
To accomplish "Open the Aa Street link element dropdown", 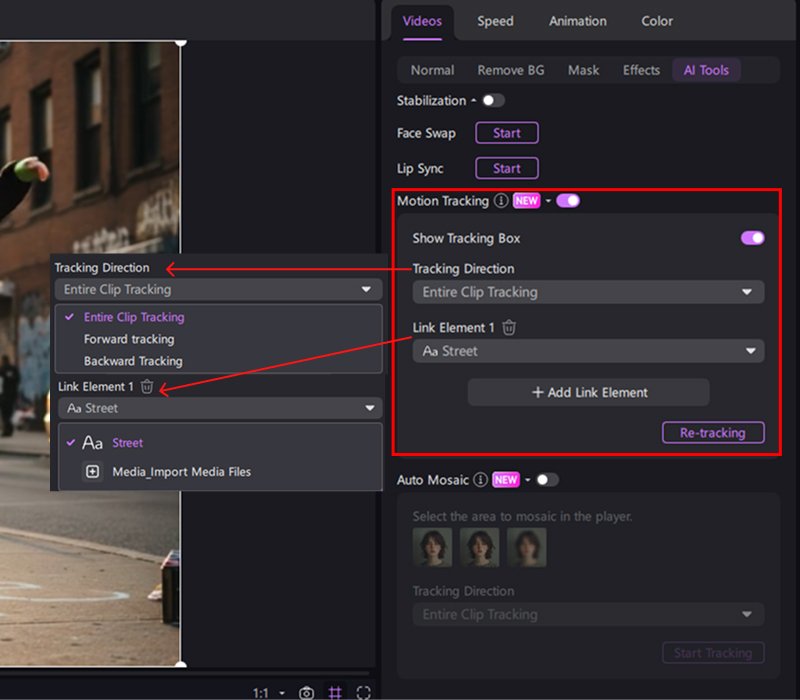I will pyautogui.click(x=587, y=351).
